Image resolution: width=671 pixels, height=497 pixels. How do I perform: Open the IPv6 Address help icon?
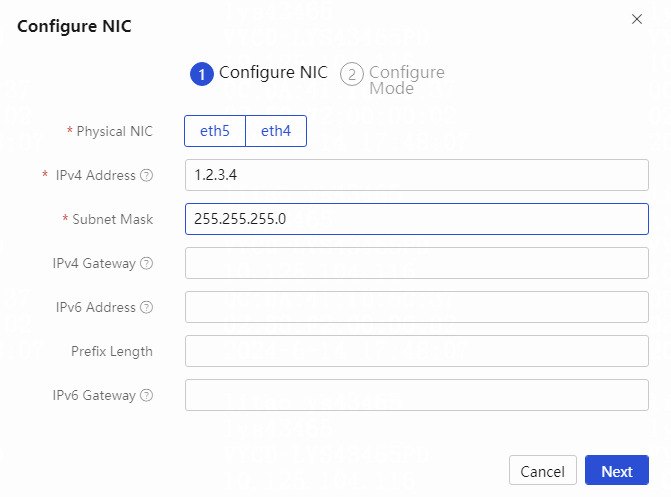(x=147, y=307)
